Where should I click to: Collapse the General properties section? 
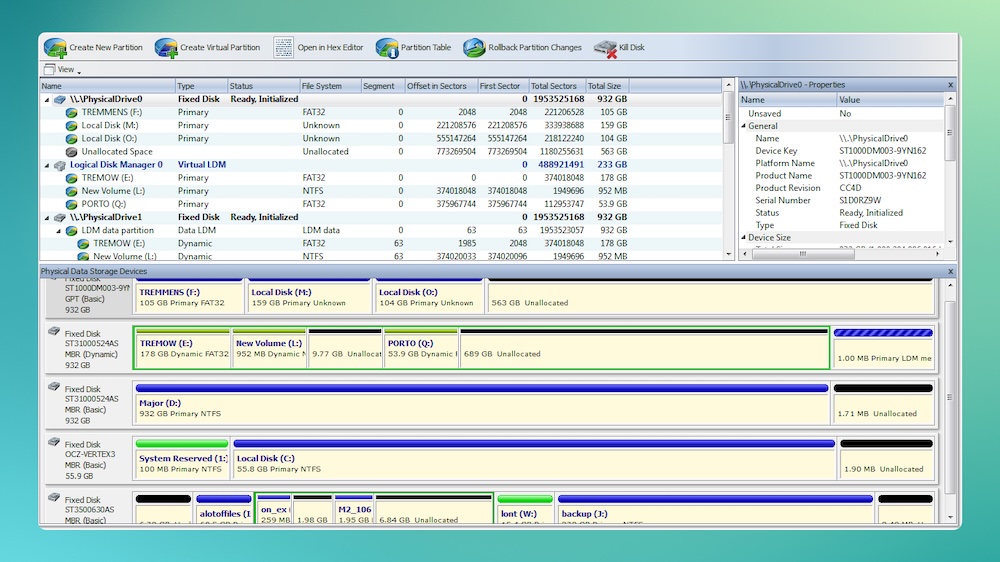[x=744, y=126]
